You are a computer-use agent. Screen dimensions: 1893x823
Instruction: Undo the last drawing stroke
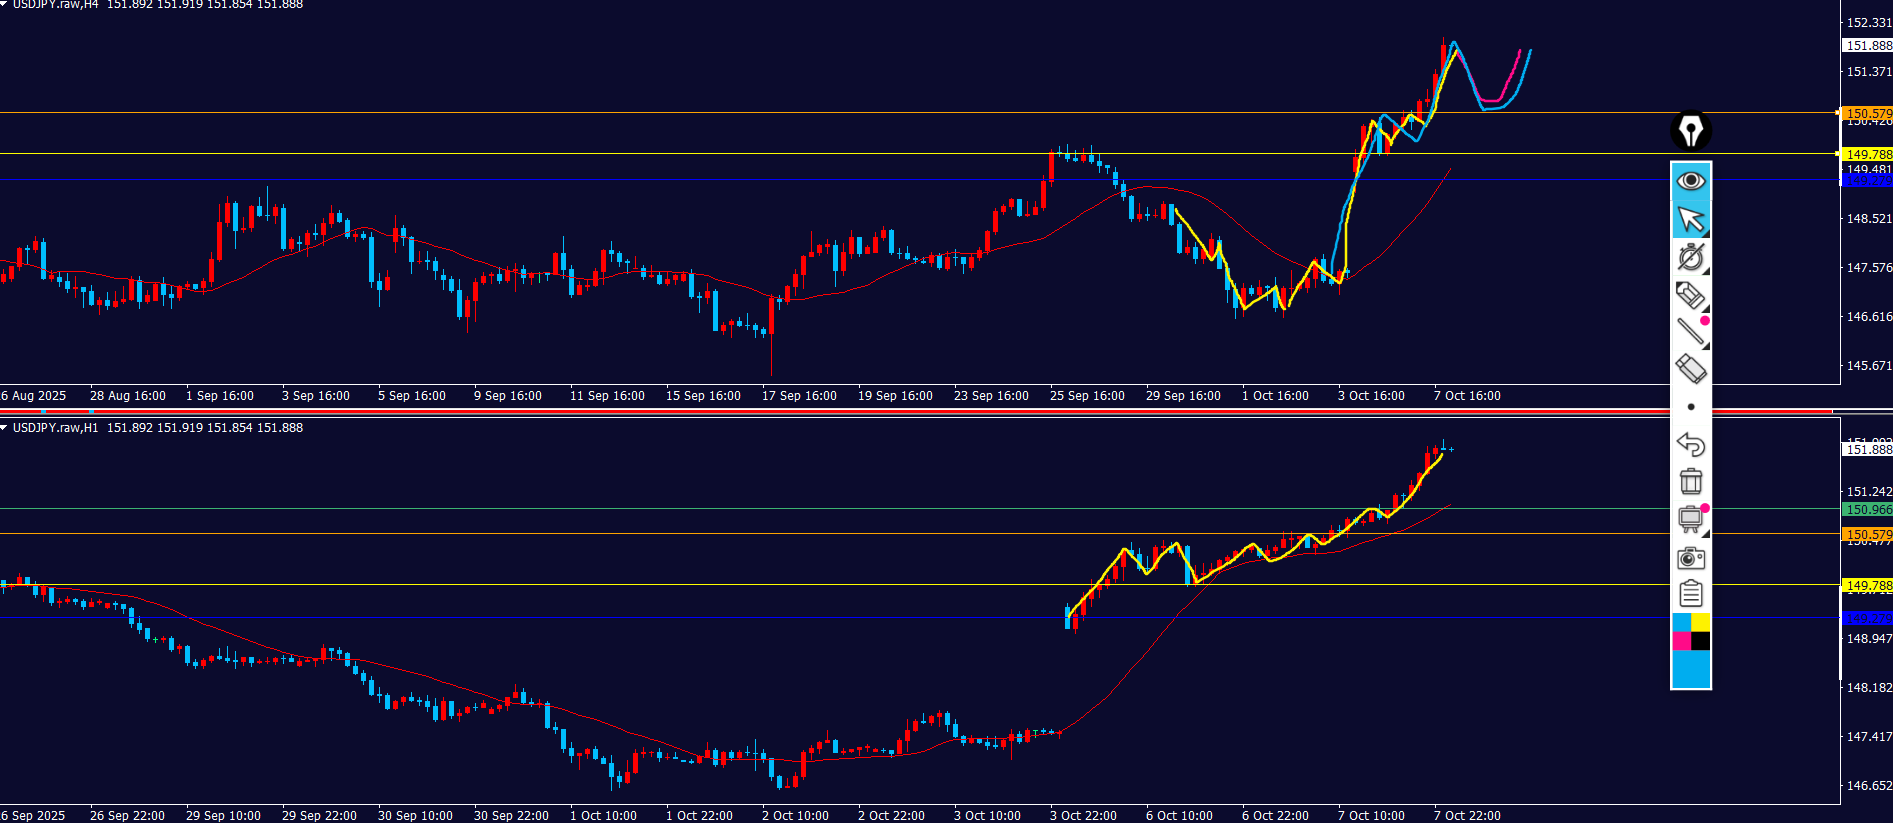[x=1690, y=444]
